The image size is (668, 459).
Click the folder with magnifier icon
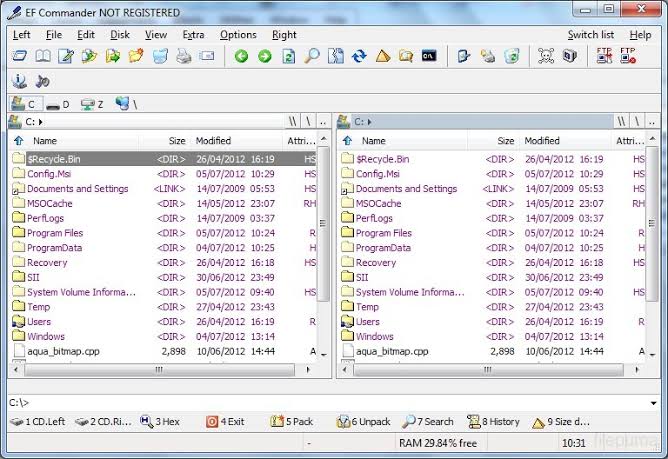(406, 56)
